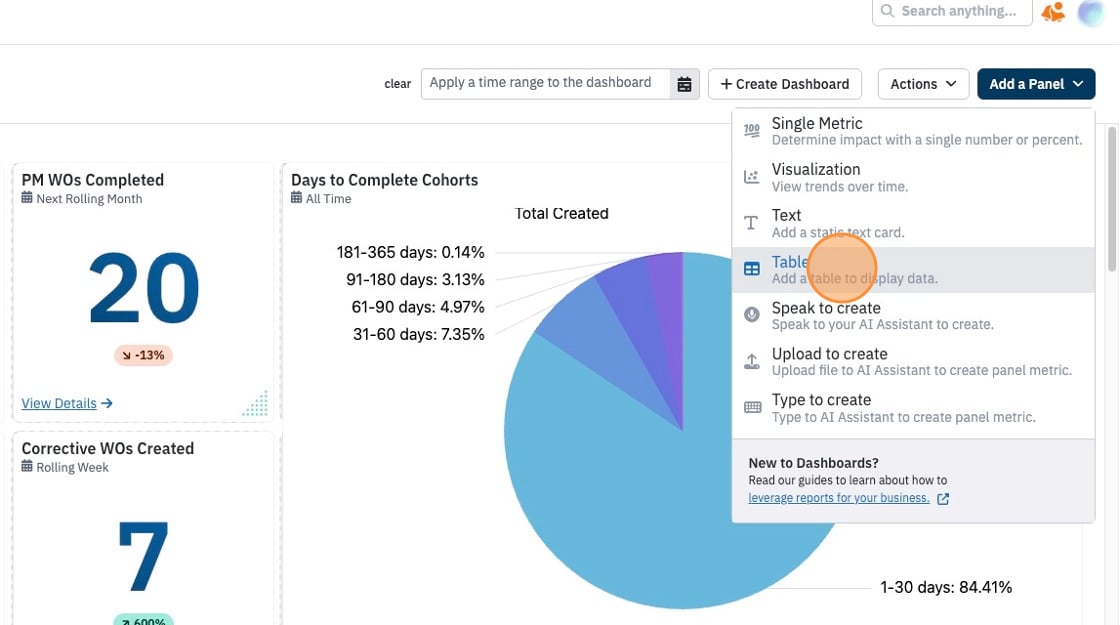Click the Text panel T icon
The image size is (1120, 625).
[x=751, y=223]
